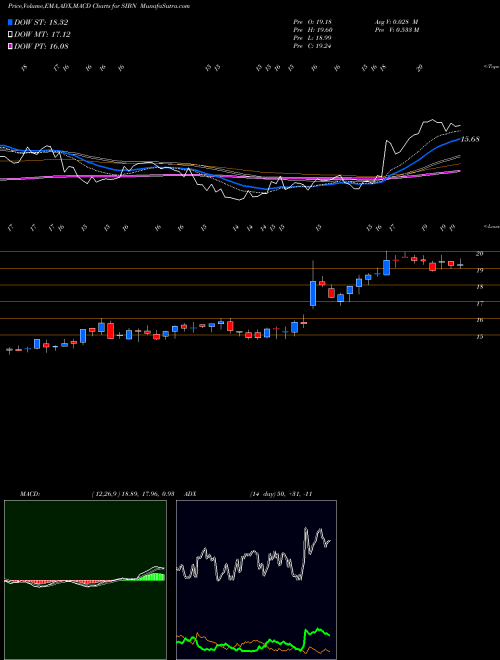Click the chart title mentioning SIBN MunafaSutra.com
Image resolution: width=500 pixels, height=660 pixels.
(x=98, y=6)
